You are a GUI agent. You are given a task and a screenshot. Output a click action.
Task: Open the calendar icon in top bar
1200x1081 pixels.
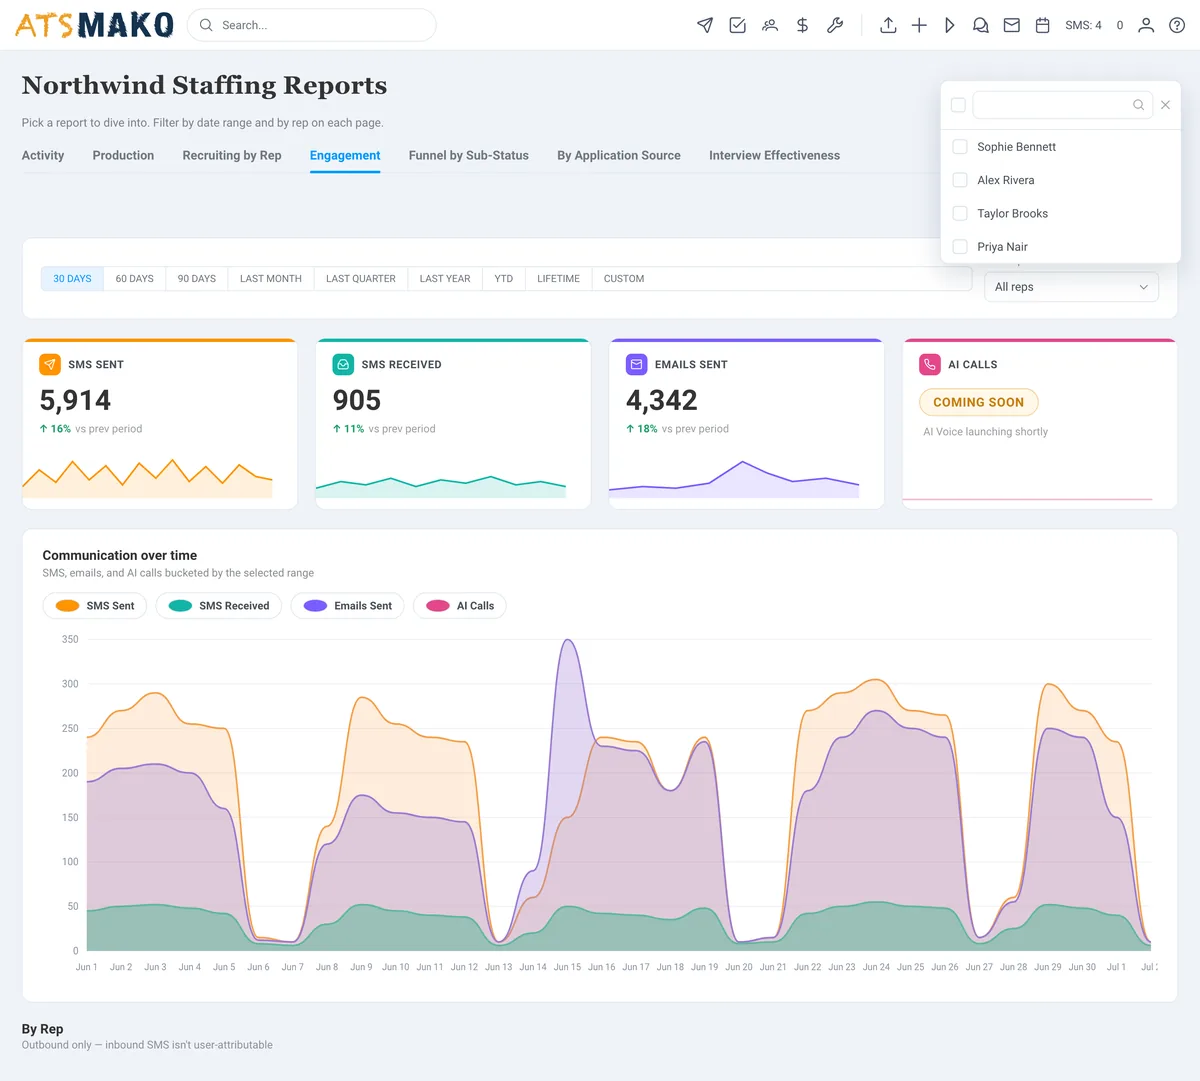coord(1042,25)
